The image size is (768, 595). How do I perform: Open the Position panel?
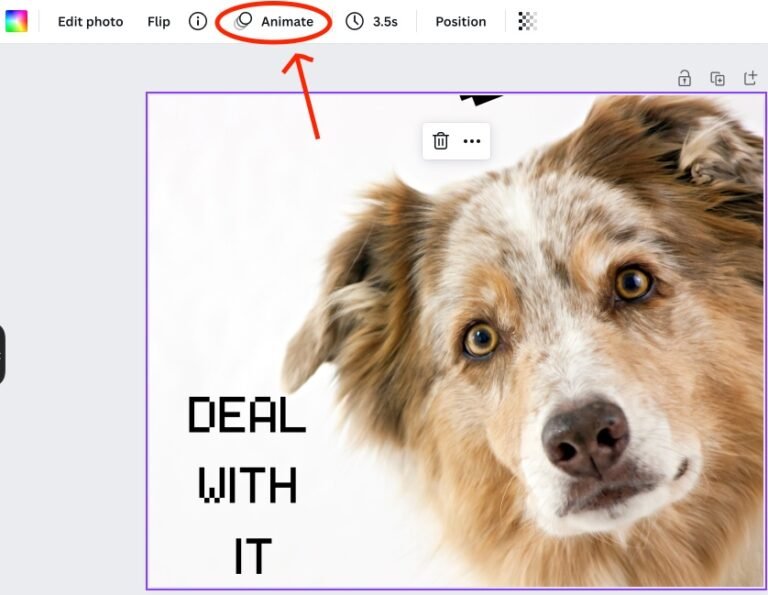click(460, 22)
